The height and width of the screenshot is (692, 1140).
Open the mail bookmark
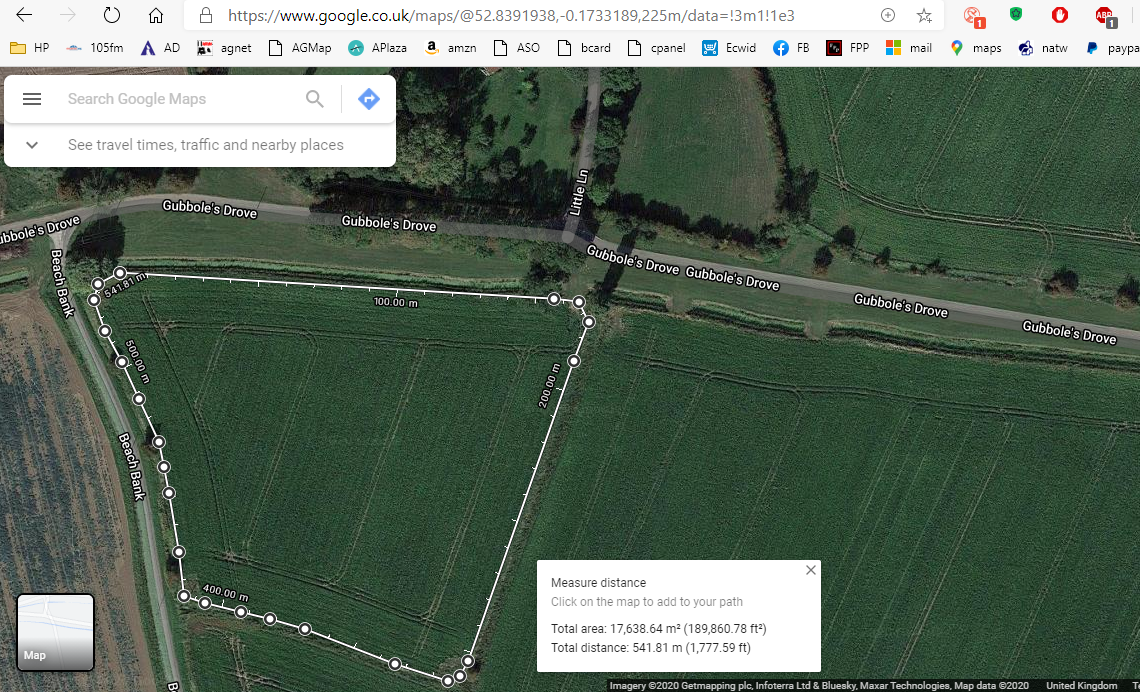[909, 48]
